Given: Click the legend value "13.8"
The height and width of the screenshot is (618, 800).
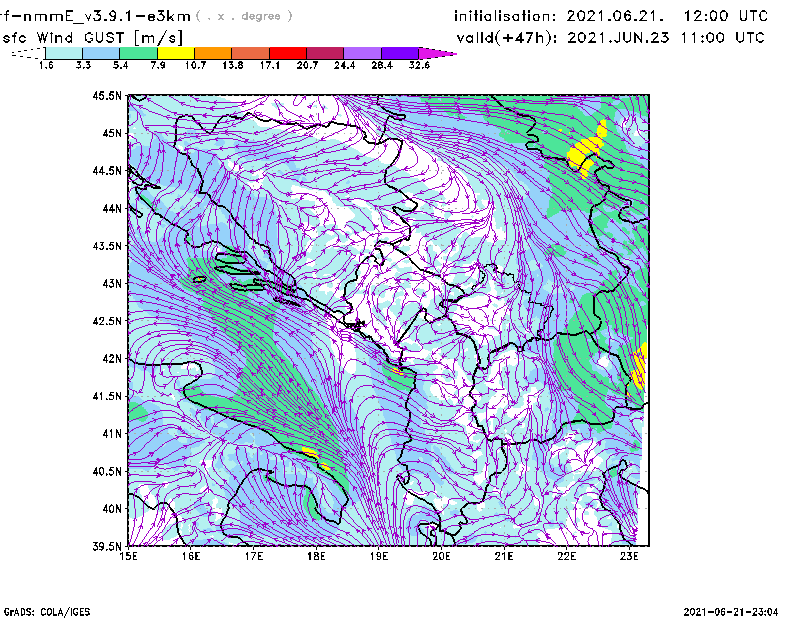Looking at the screenshot, I should coord(233,65).
